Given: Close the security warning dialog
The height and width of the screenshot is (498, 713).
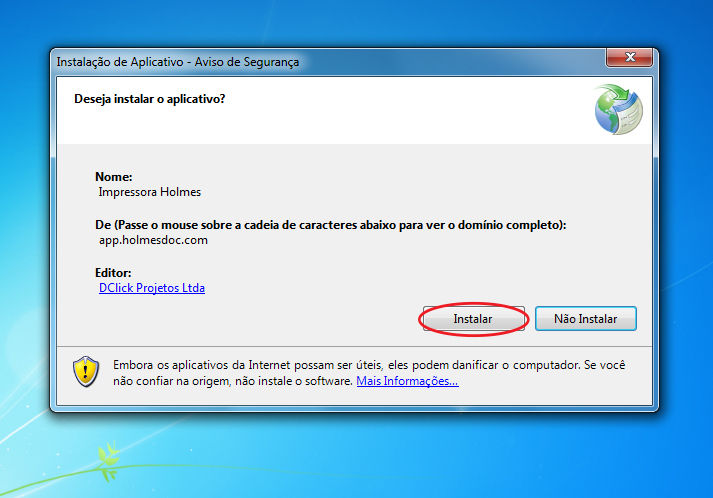Looking at the screenshot, I should tap(629, 57).
